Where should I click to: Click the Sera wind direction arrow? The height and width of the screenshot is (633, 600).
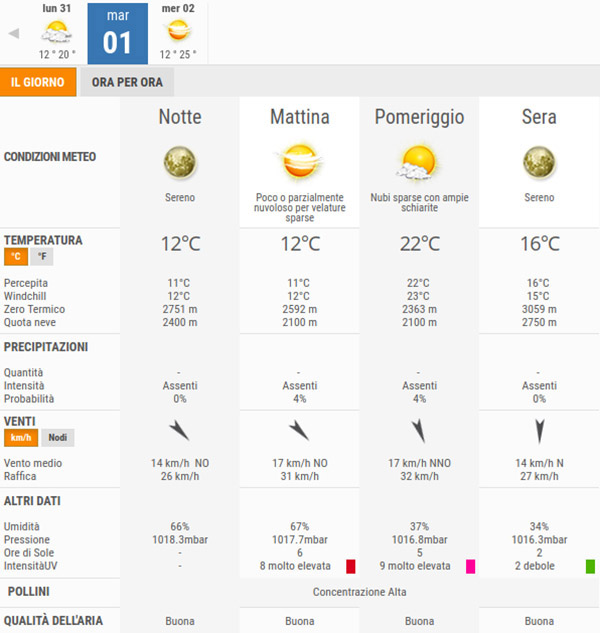[x=539, y=431]
